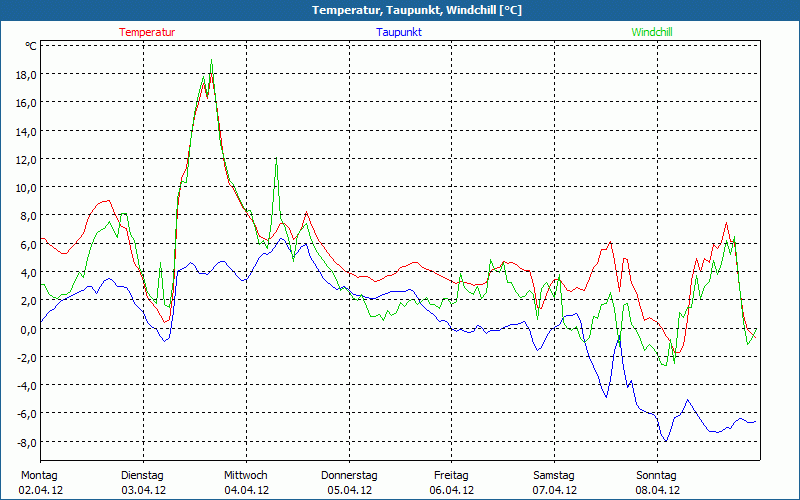Click the date 08.04.12

tap(658, 490)
